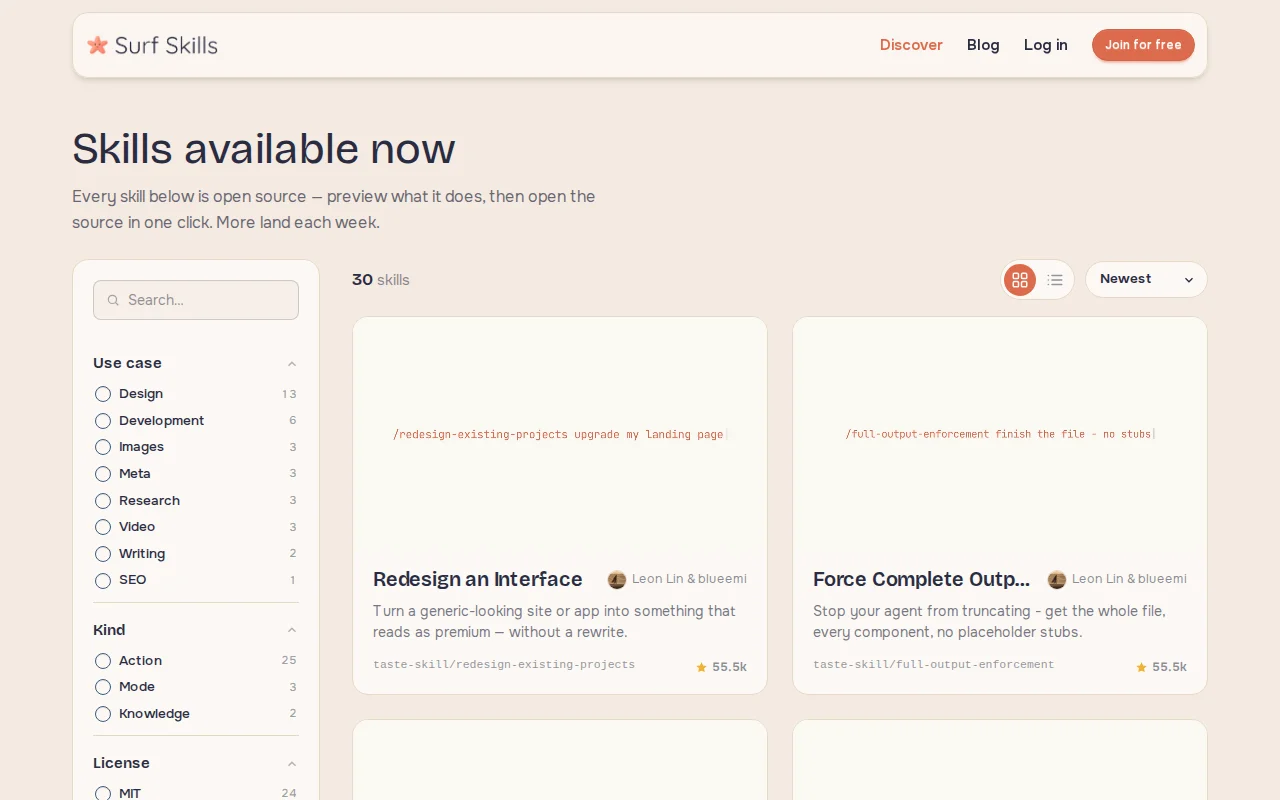This screenshot has height=800, width=1280.
Task: Focus the Search skills input field
Action: click(196, 300)
